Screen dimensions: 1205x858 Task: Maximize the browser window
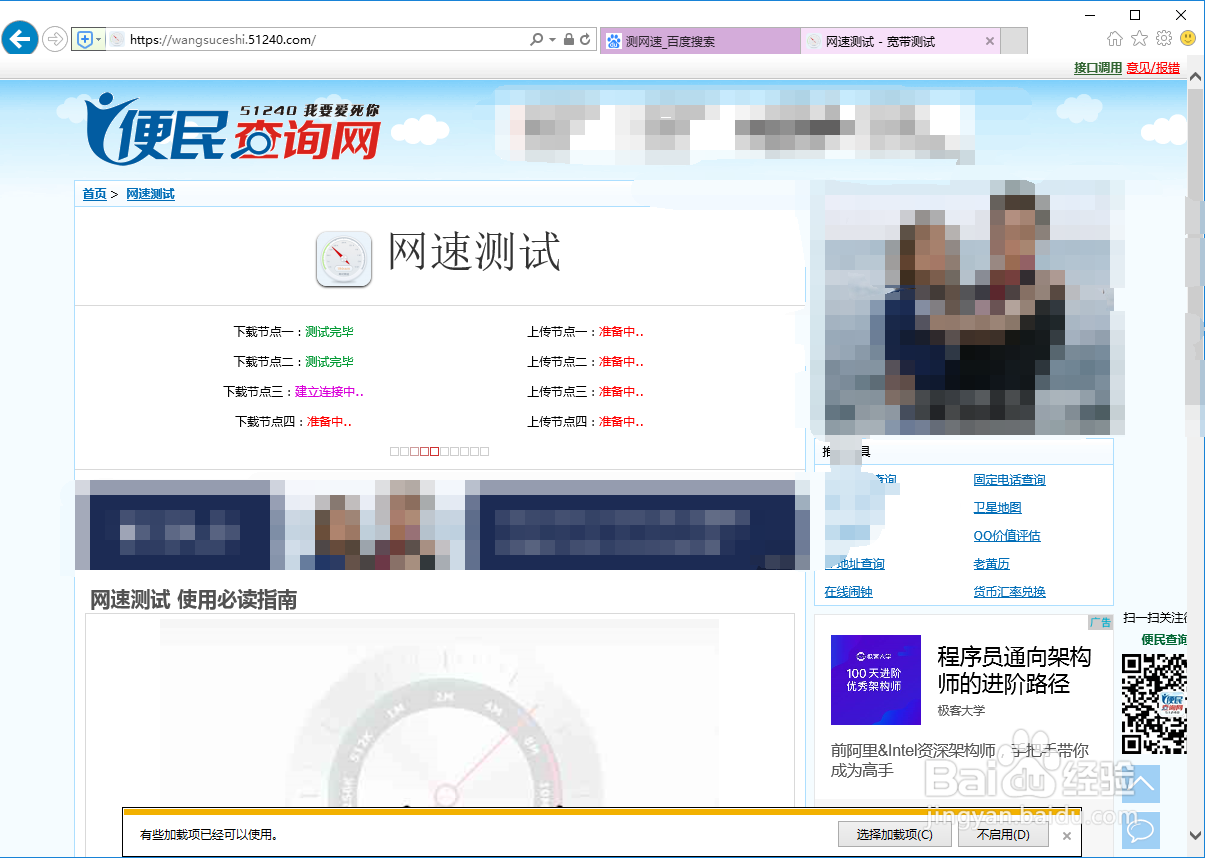(1135, 14)
